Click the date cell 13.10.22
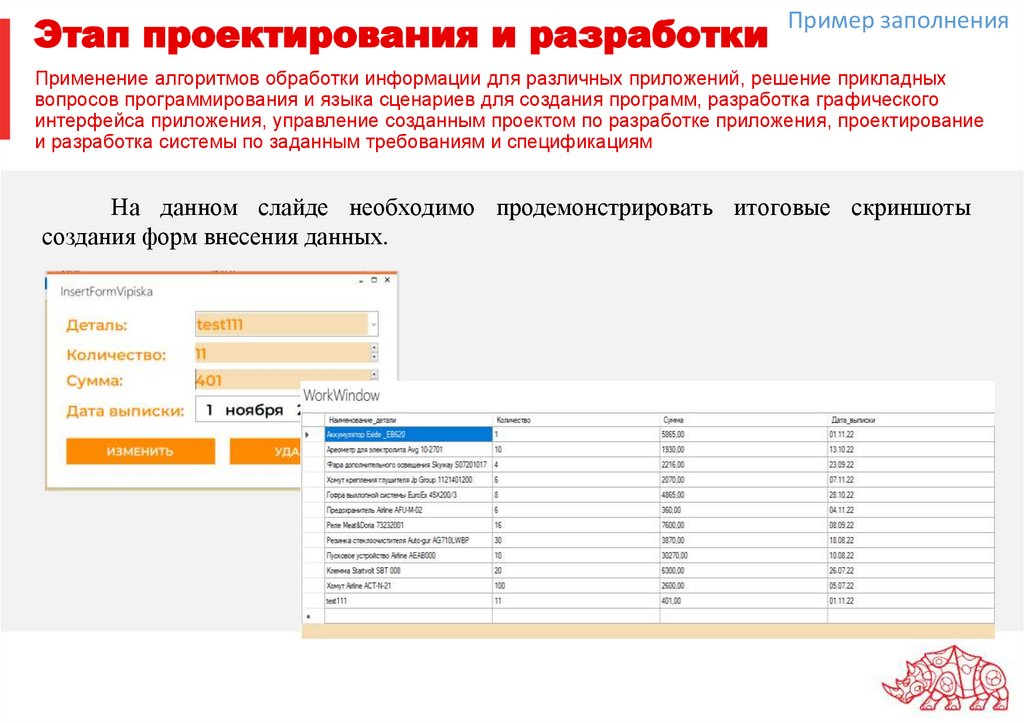The height and width of the screenshot is (723, 1024). 911,449
